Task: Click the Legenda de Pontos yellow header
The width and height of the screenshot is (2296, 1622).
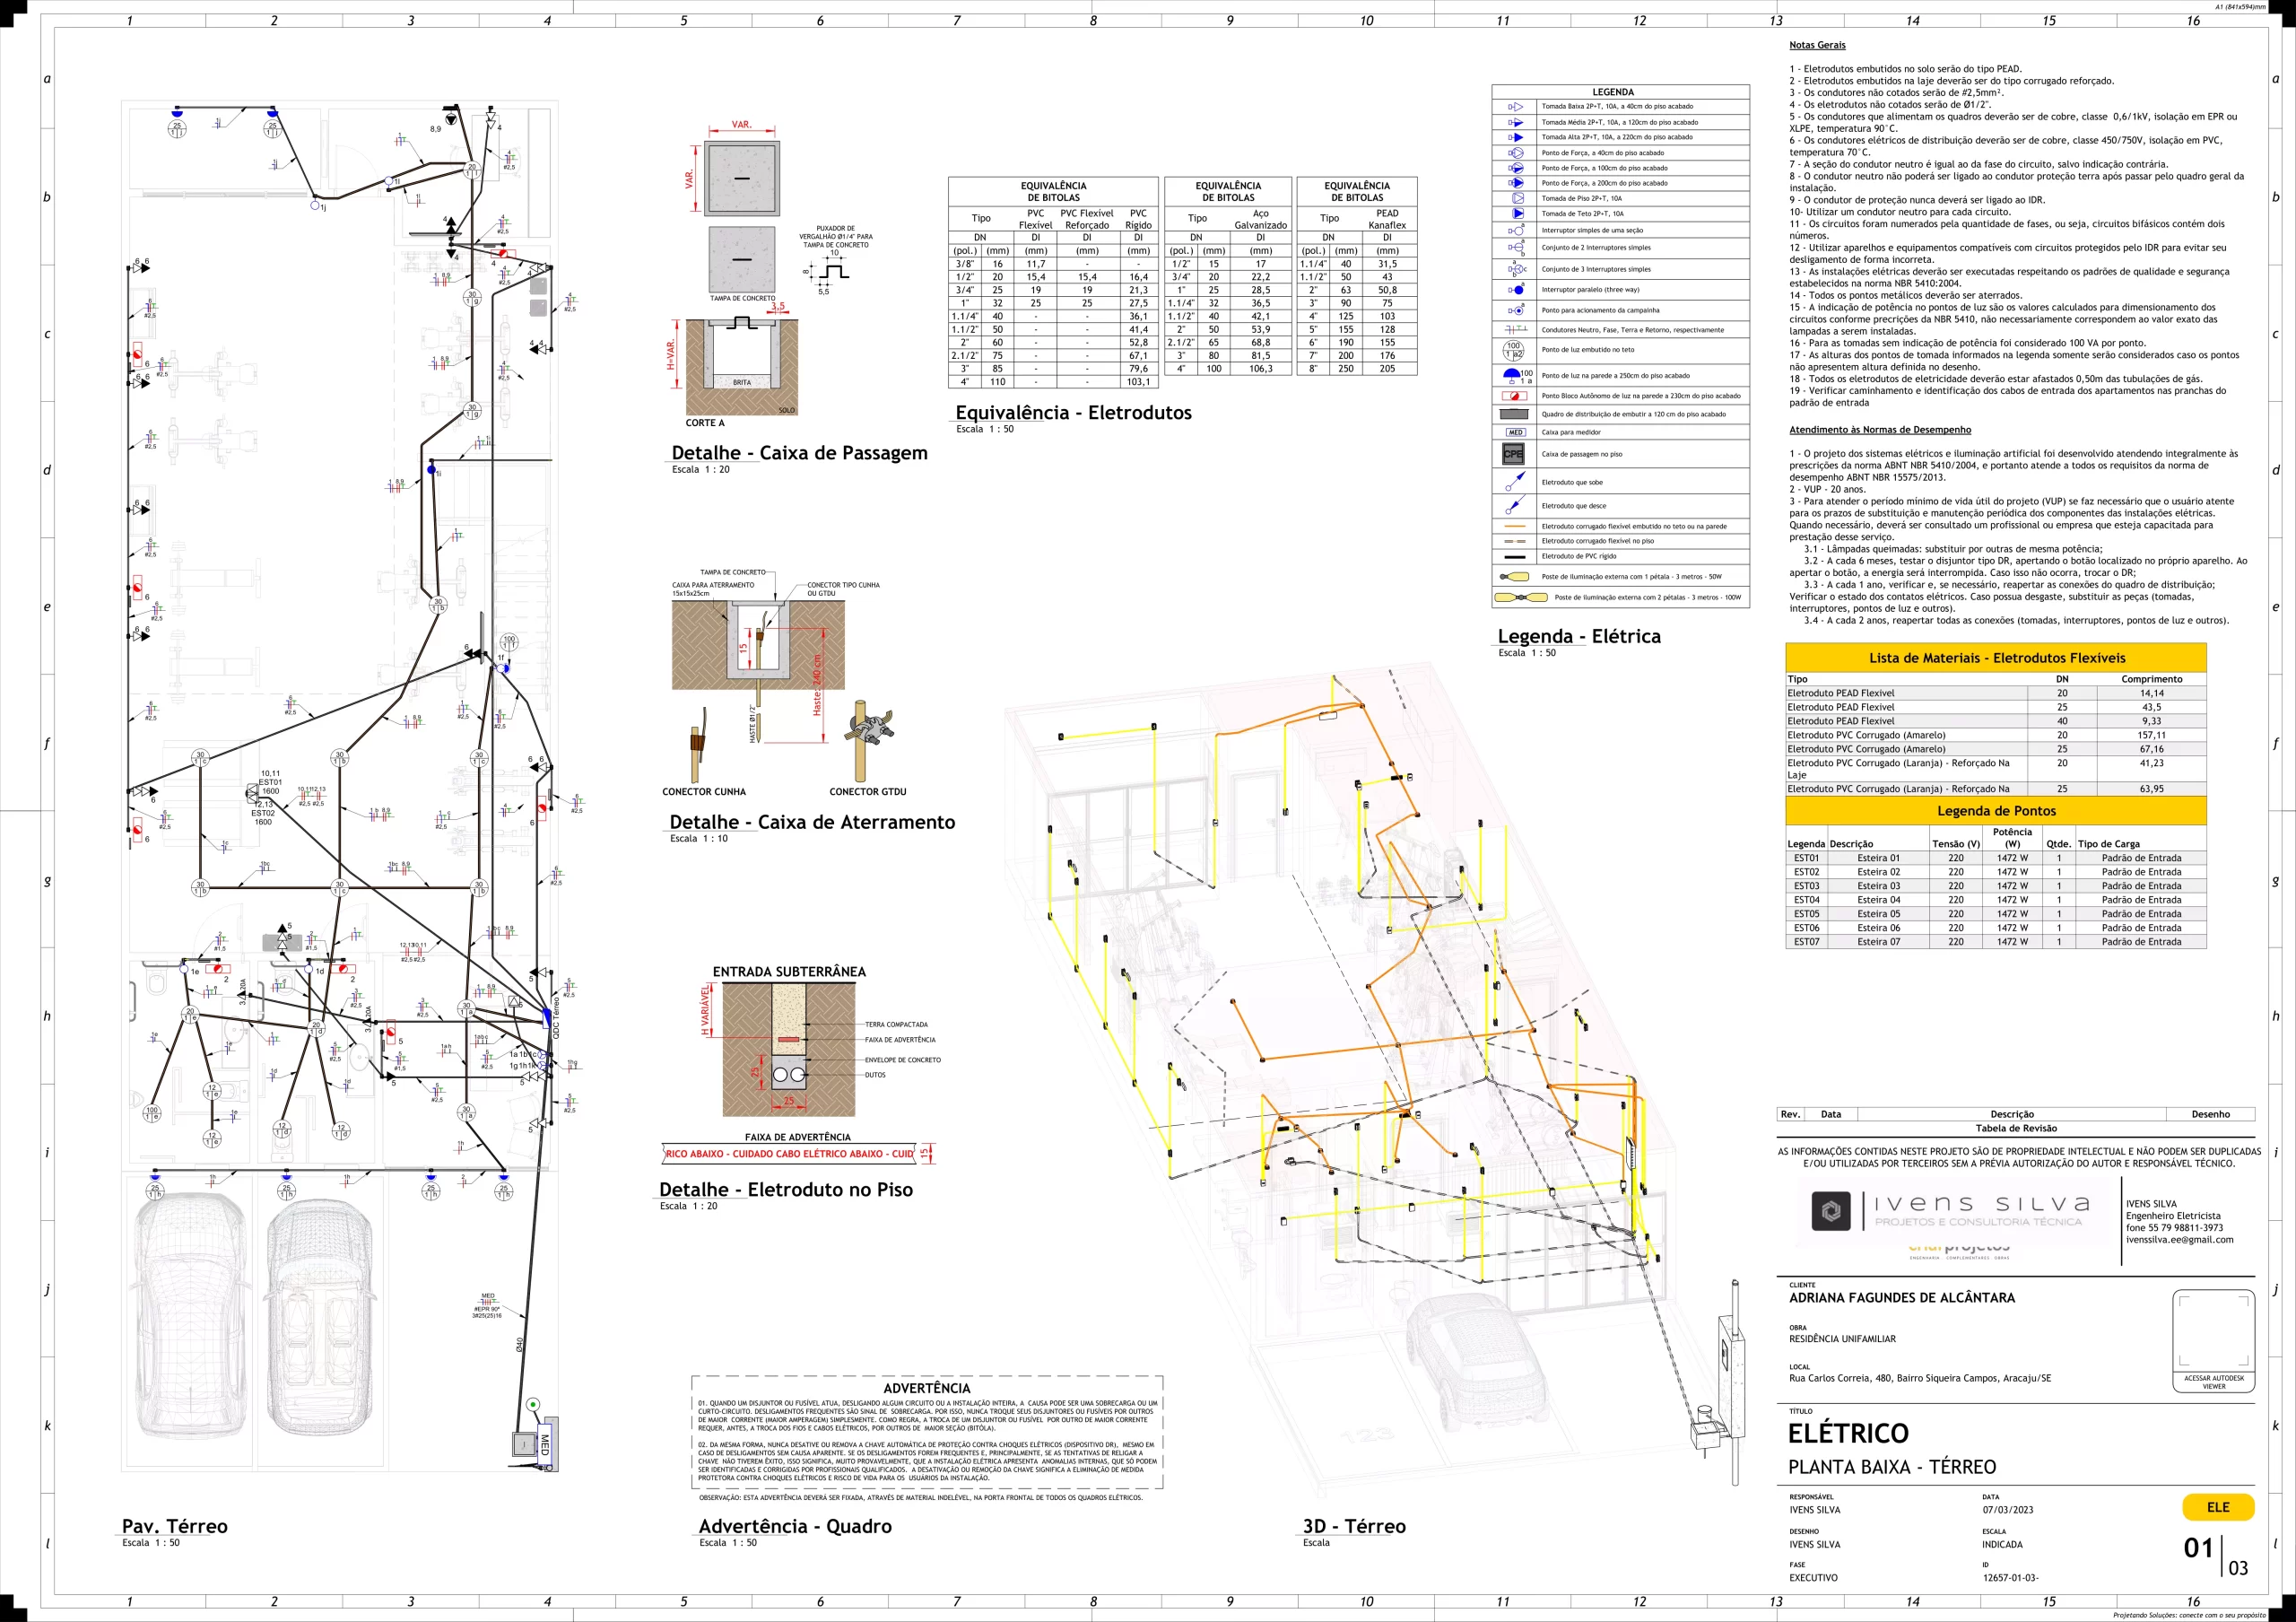Action: (x=1996, y=811)
